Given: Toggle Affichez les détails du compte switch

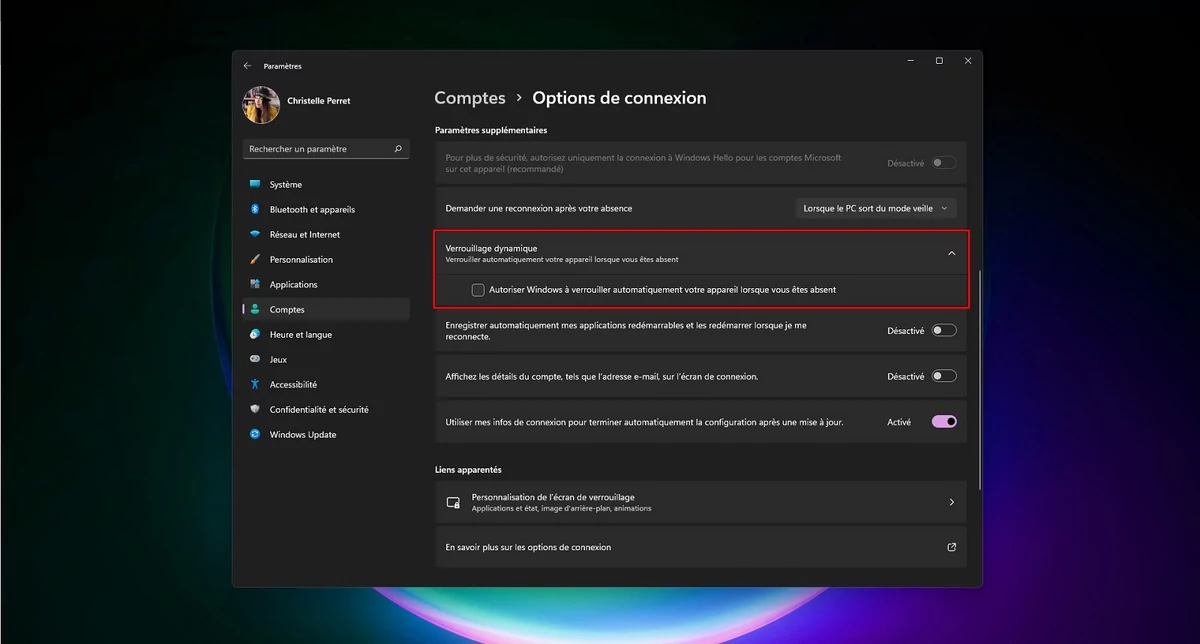Looking at the screenshot, I should click(x=944, y=376).
